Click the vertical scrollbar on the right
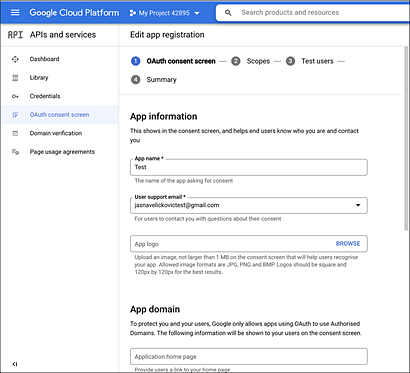 click(x=406, y=138)
